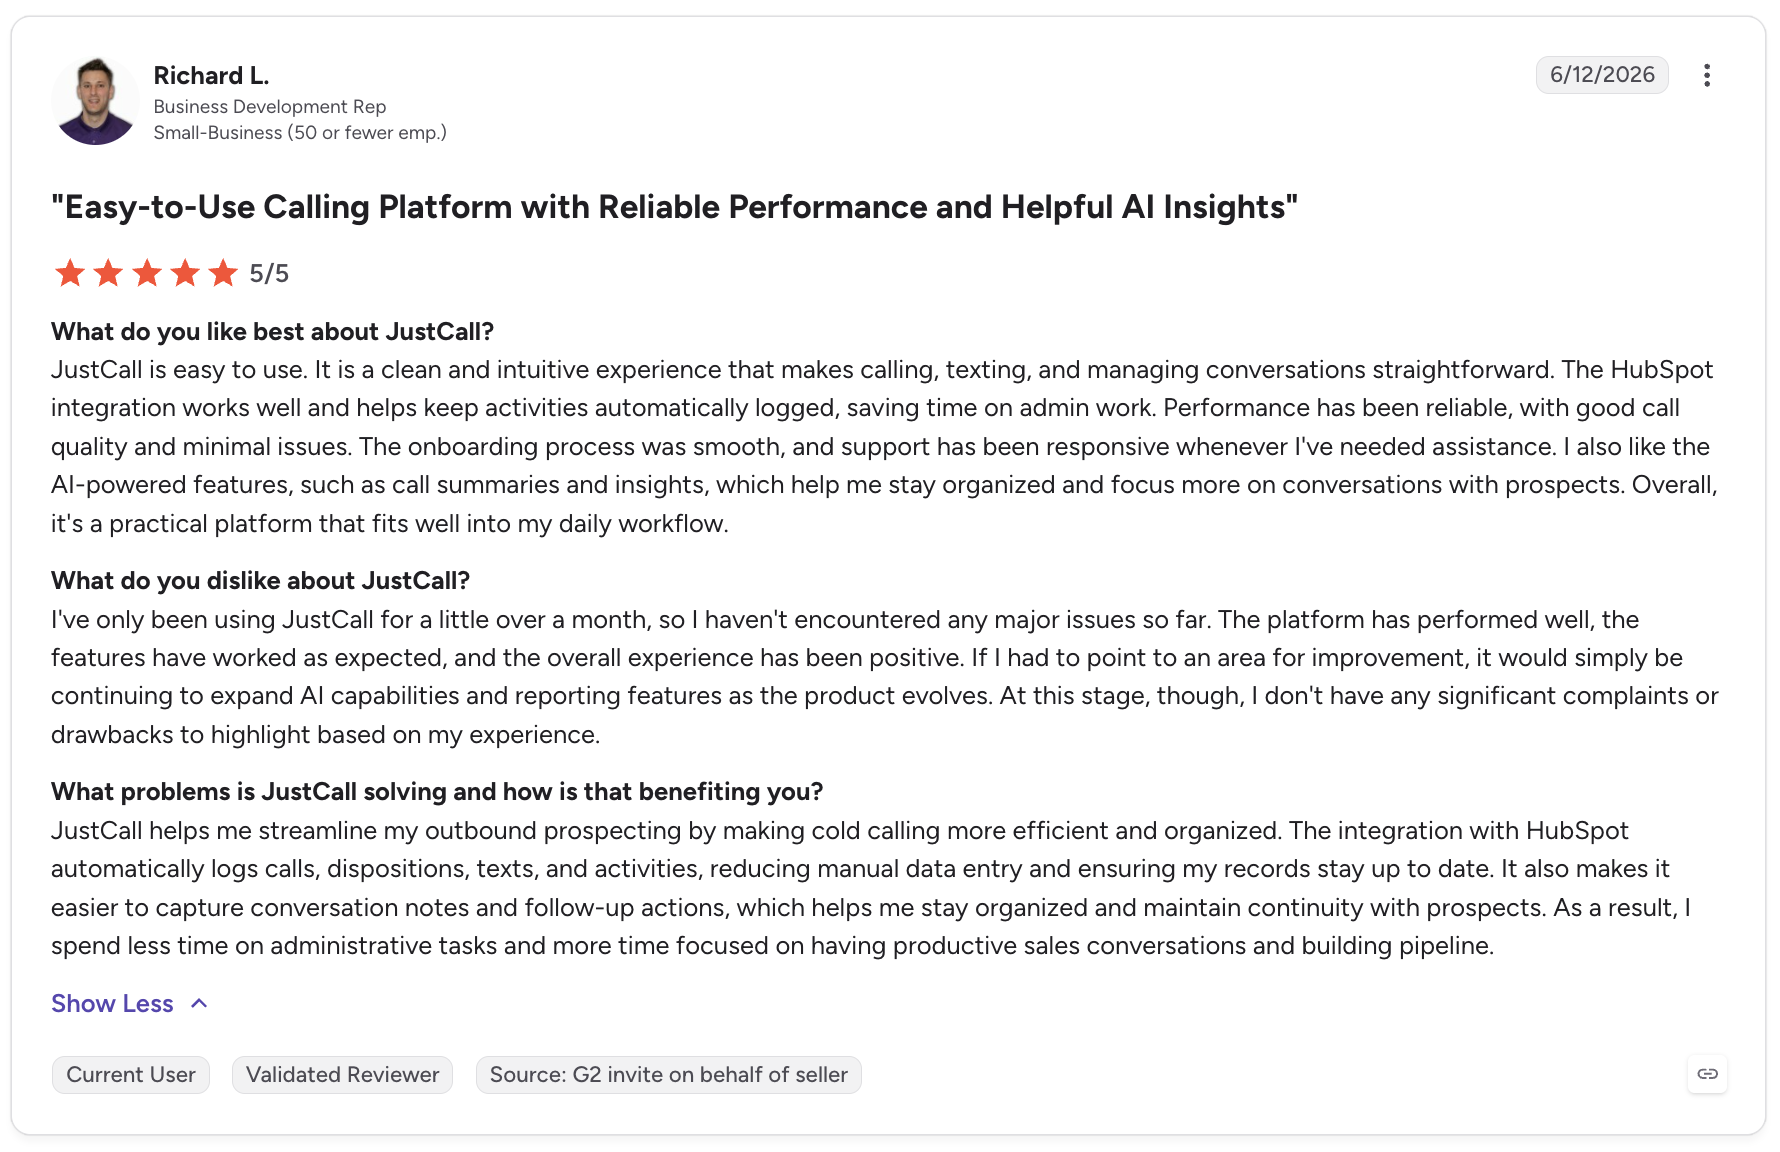Screen dimensions: 1780x1152
Task: Click "What do you like best" heading
Action: tap(273, 332)
